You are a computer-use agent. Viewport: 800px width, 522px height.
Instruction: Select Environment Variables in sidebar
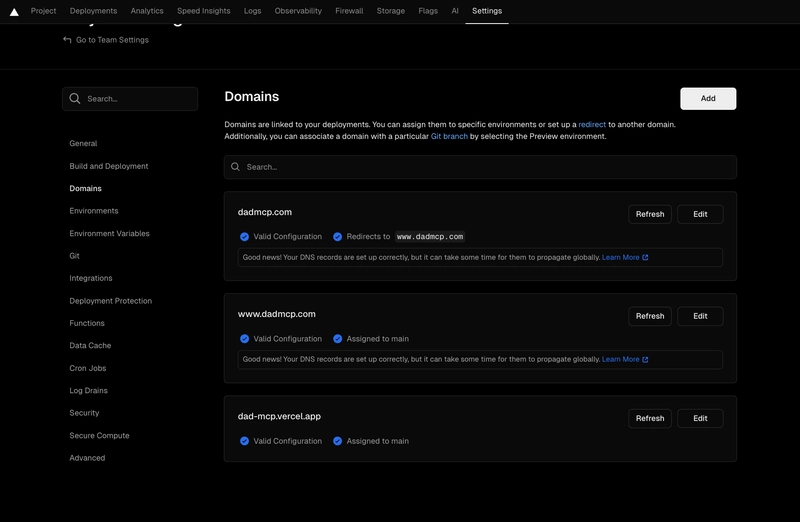point(109,233)
